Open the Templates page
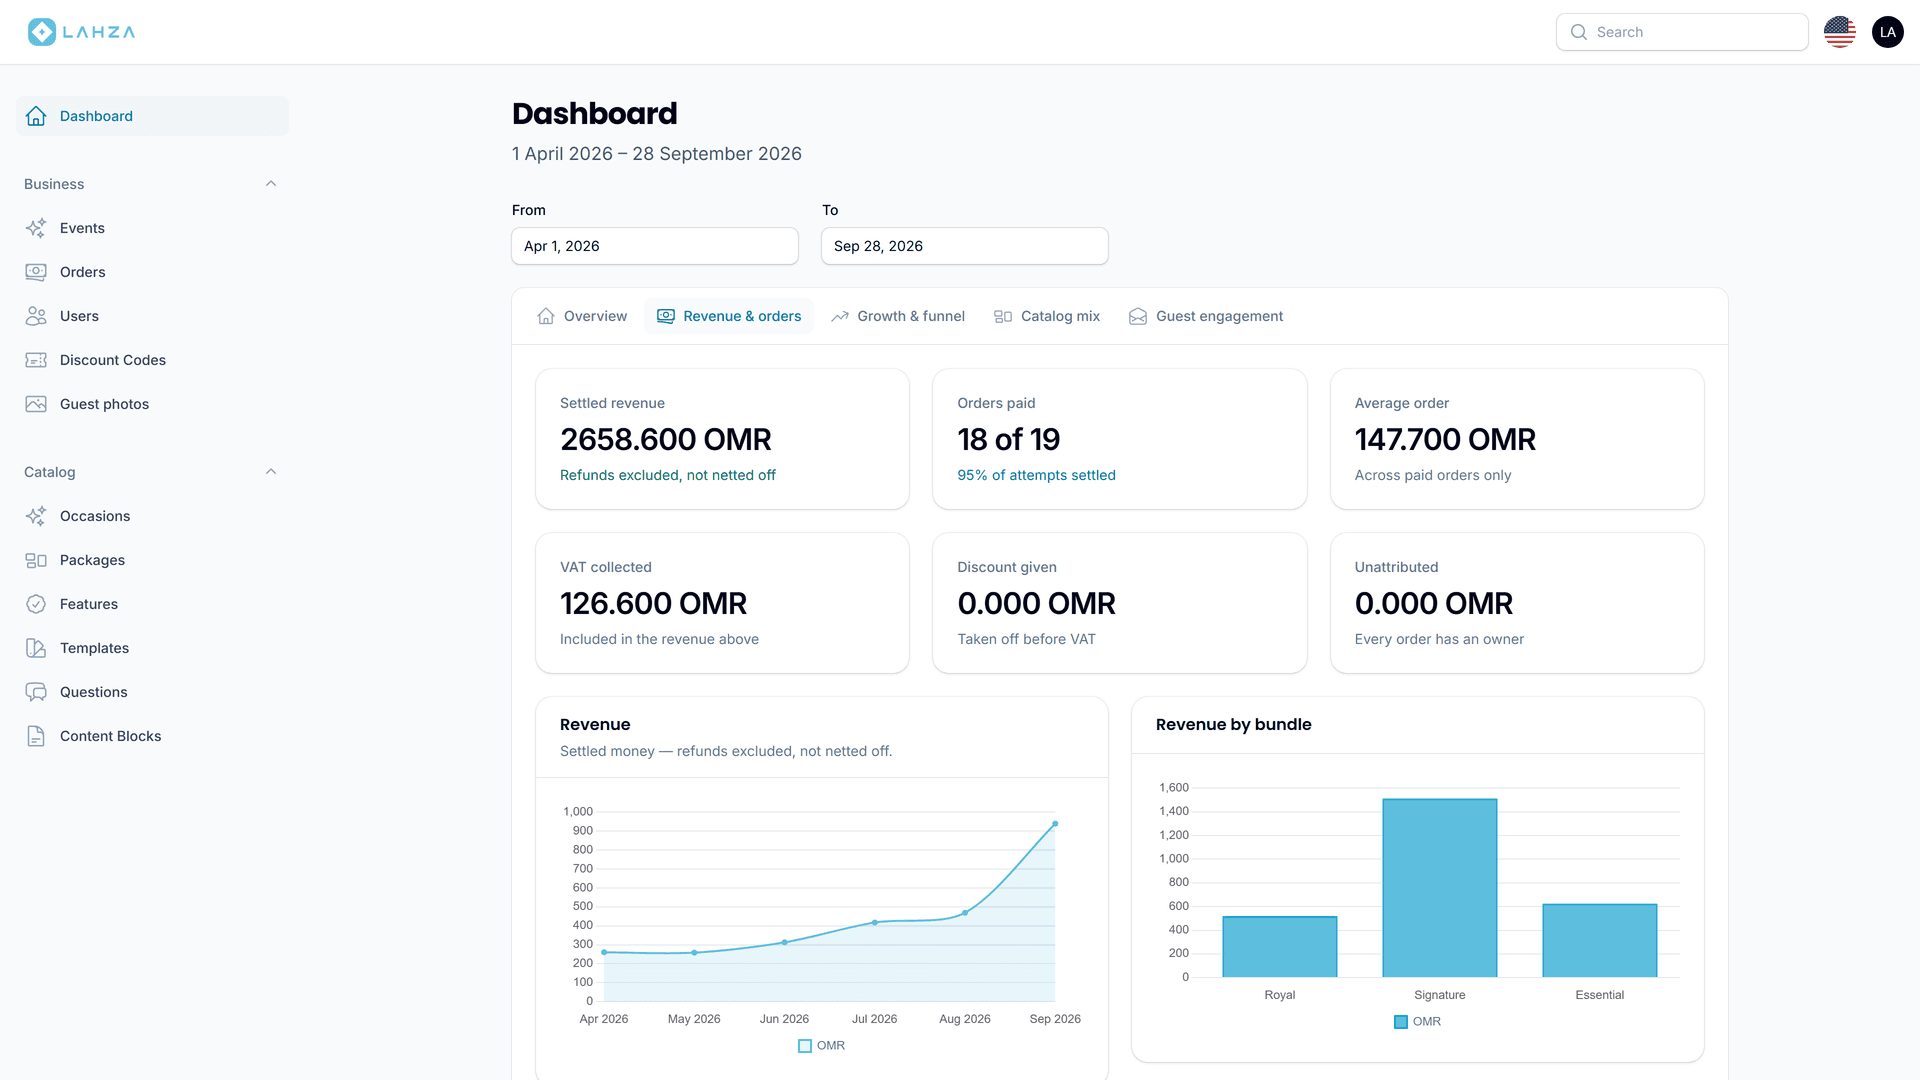Image resolution: width=1920 pixels, height=1080 pixels. click(152, 648)
